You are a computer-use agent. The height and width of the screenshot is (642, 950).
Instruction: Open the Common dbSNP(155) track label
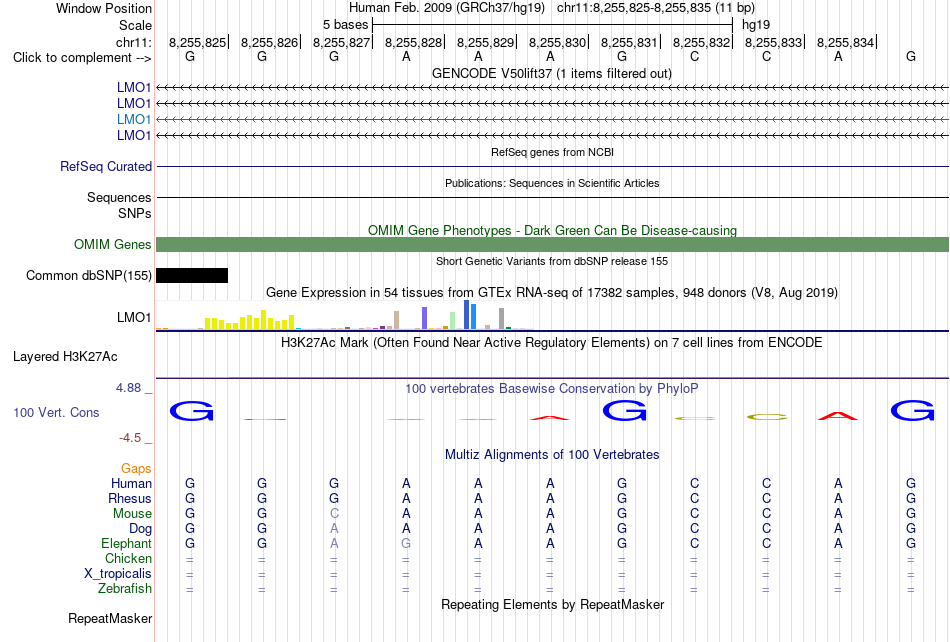(x=89, y=276)
